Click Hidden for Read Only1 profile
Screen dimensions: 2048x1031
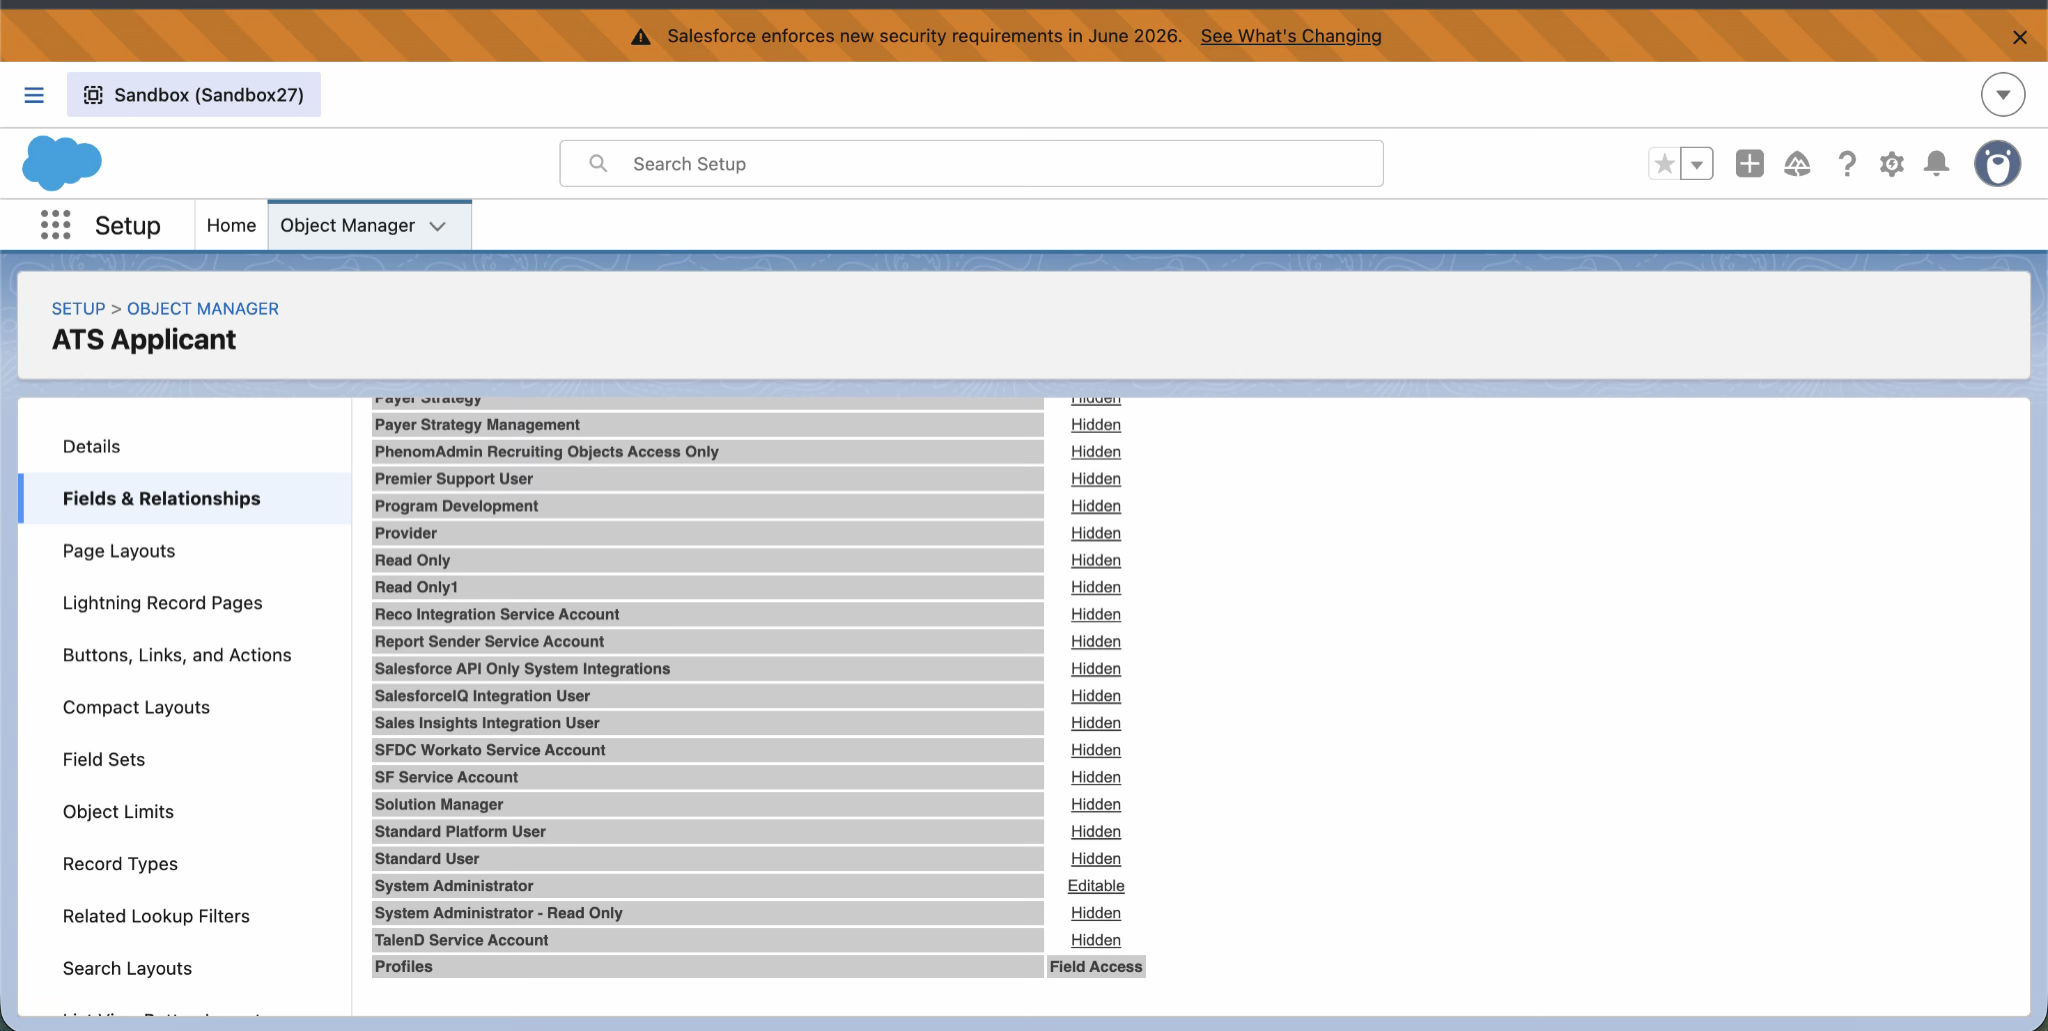(1096, 587)
